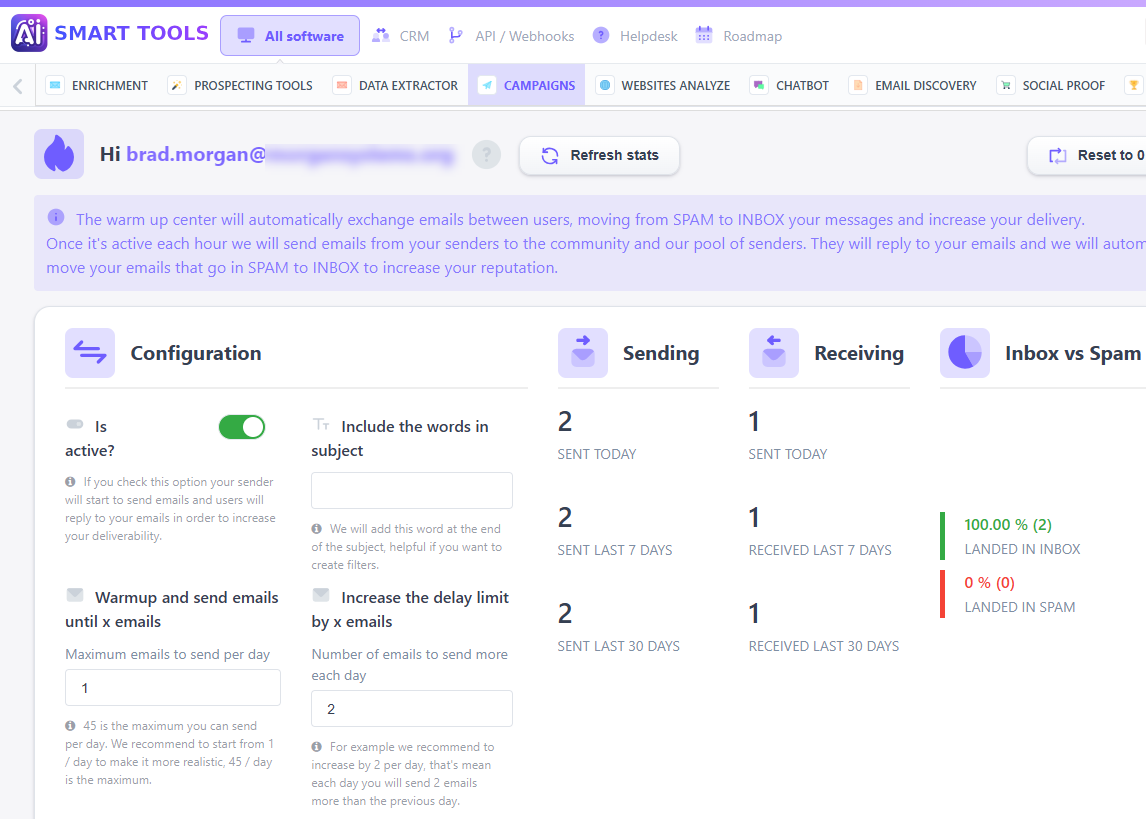Click the envelope icon beside Warmup and send emails
1146x819 pixels.
pos(75,595)
